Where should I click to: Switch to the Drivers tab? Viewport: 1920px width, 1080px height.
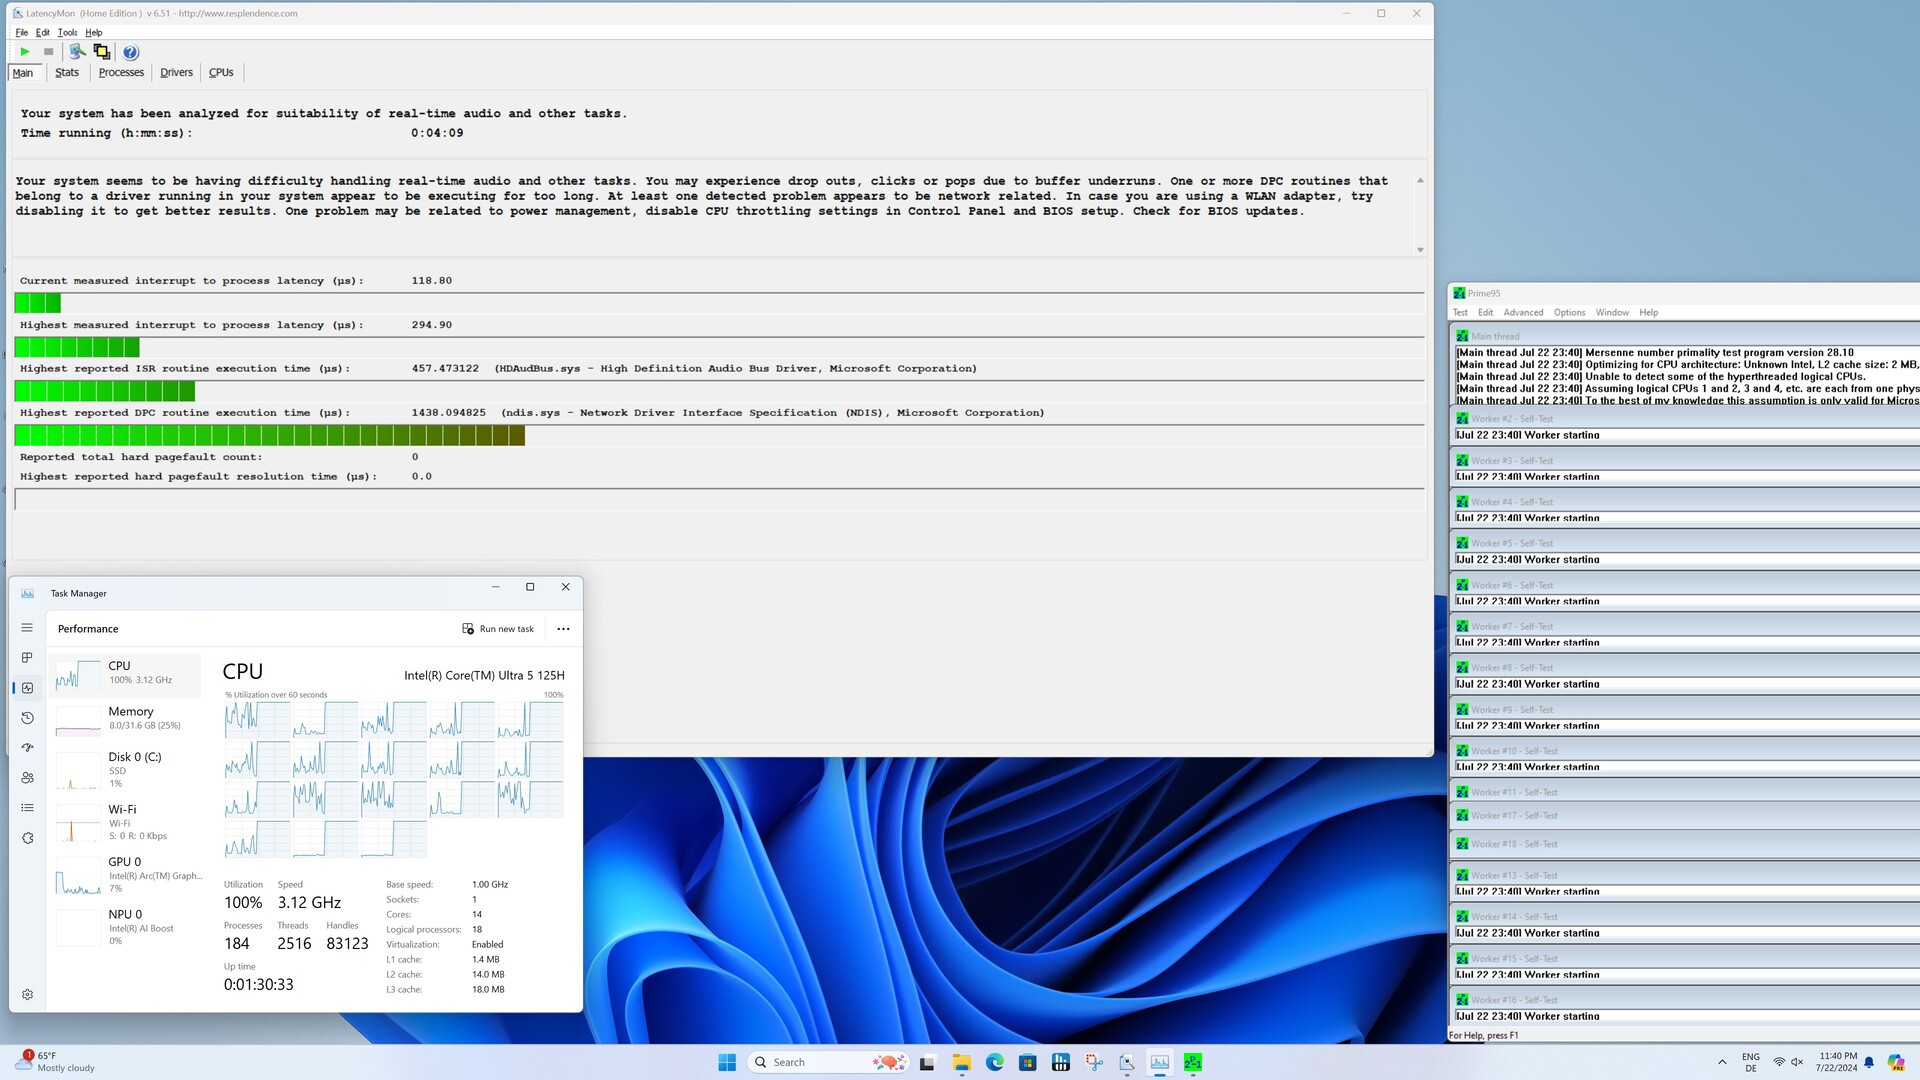(x=176, y=73)
